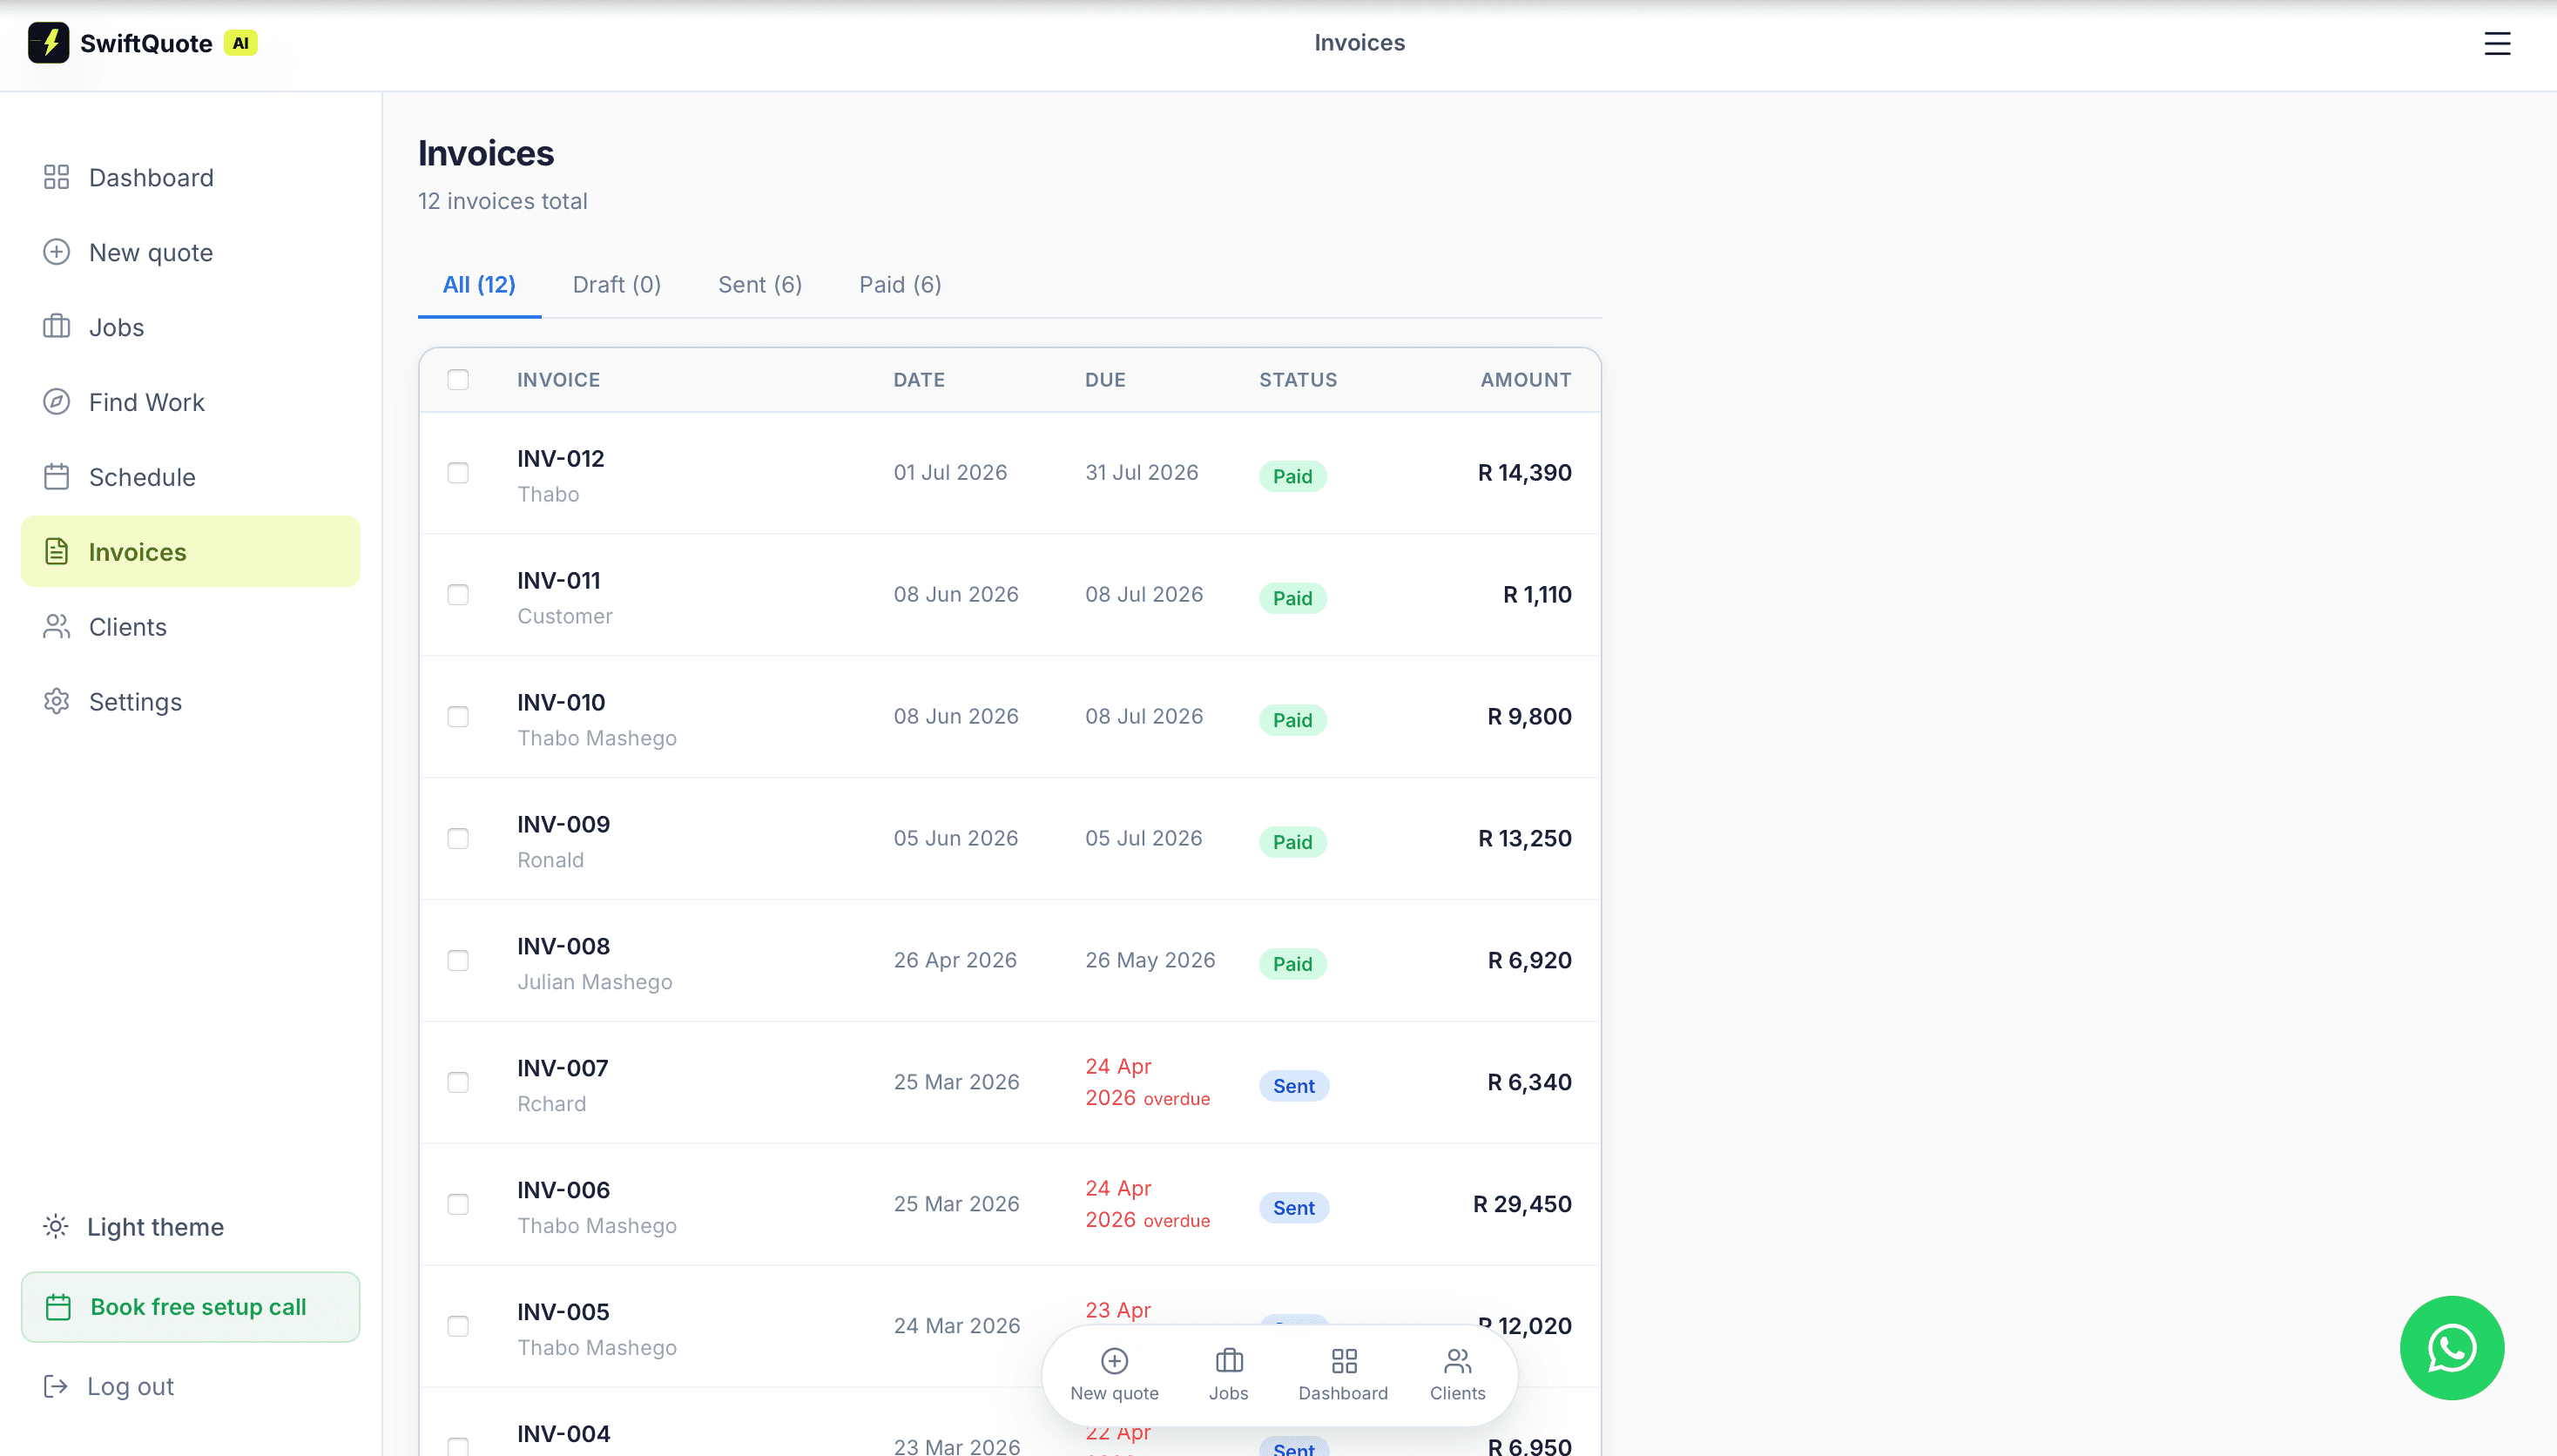Click the Settings gear icon
The width and height of the screenshot is (2557, 1456).
click(x=57, y=702)
